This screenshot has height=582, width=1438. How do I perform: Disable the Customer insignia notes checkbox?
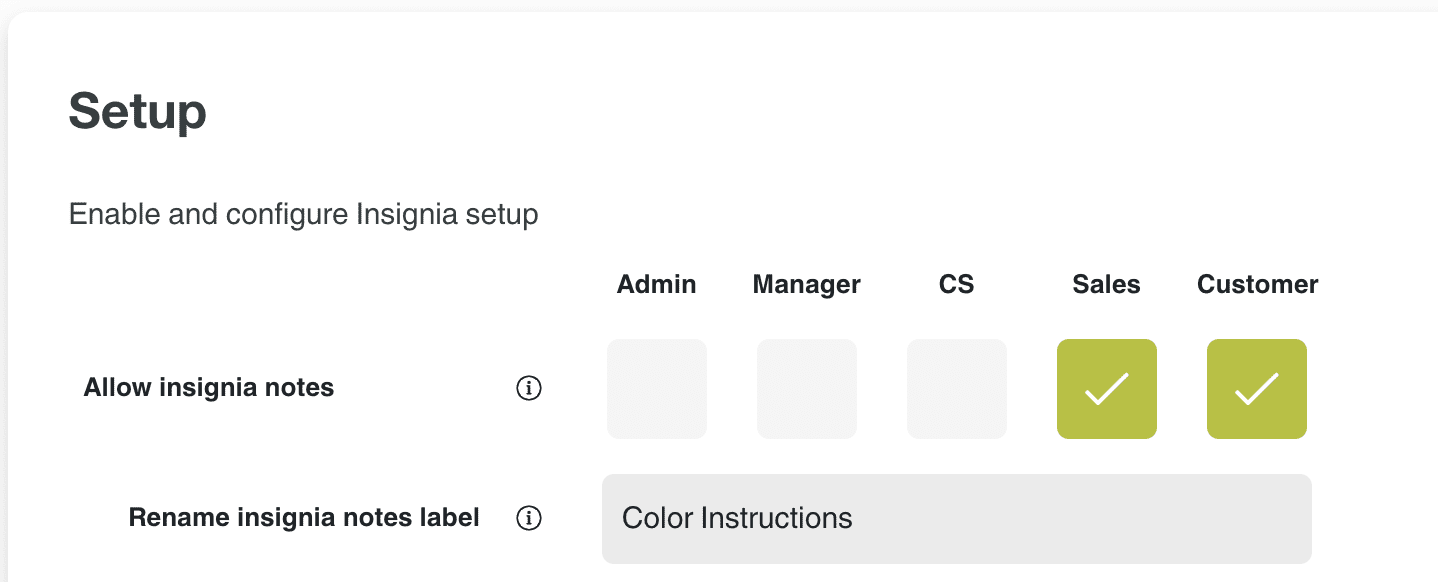(1257, 389)
